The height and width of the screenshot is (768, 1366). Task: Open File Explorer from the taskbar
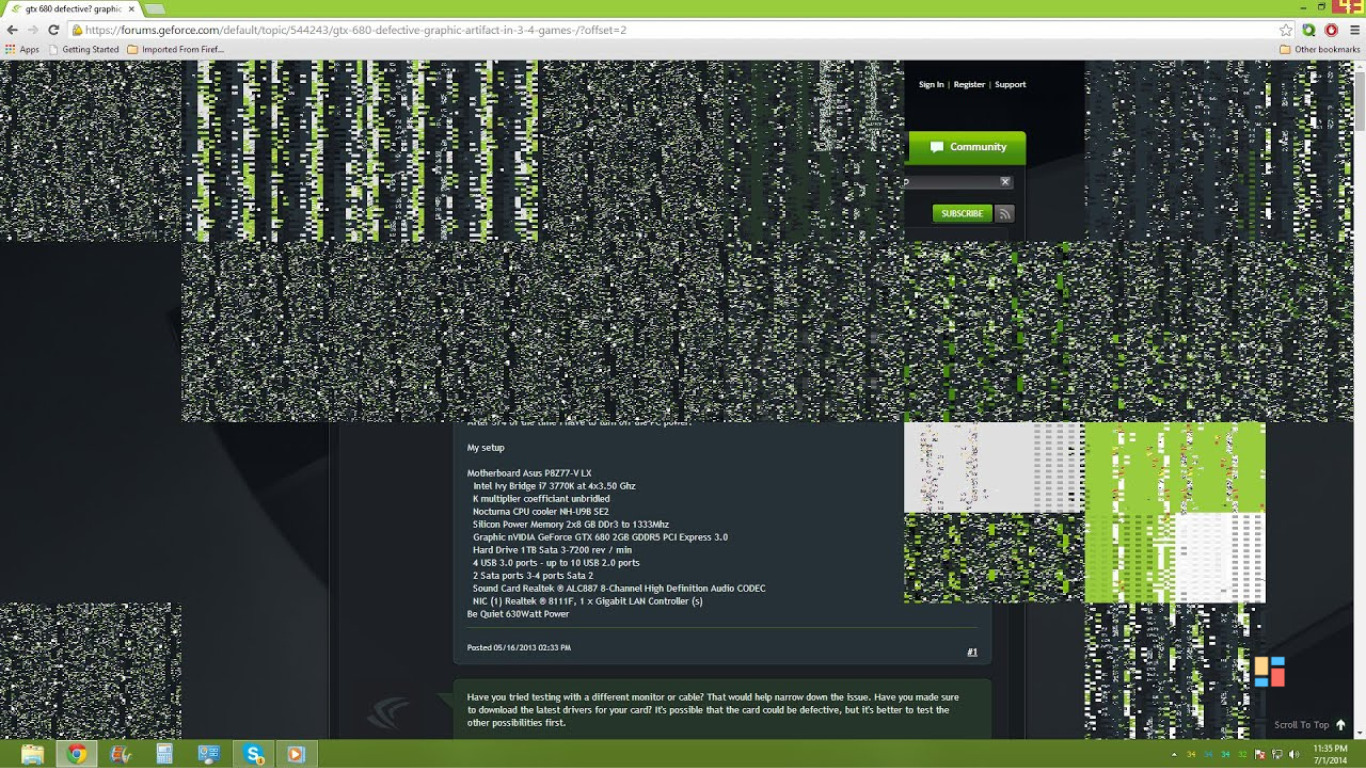[x=32, y=754]
